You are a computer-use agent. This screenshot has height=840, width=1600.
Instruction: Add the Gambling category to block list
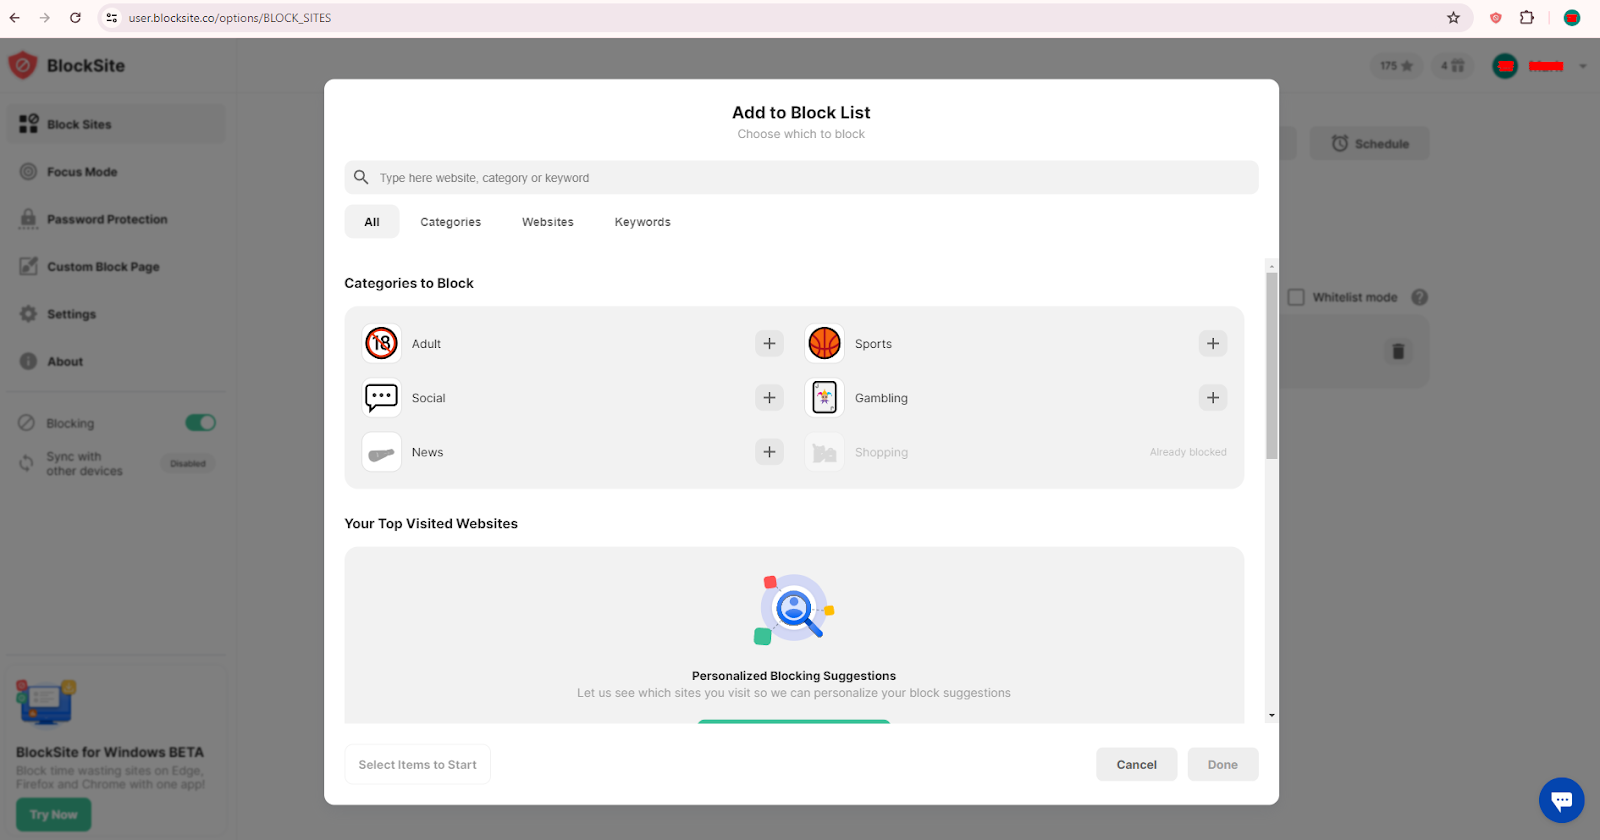[x=1213, y=398]
